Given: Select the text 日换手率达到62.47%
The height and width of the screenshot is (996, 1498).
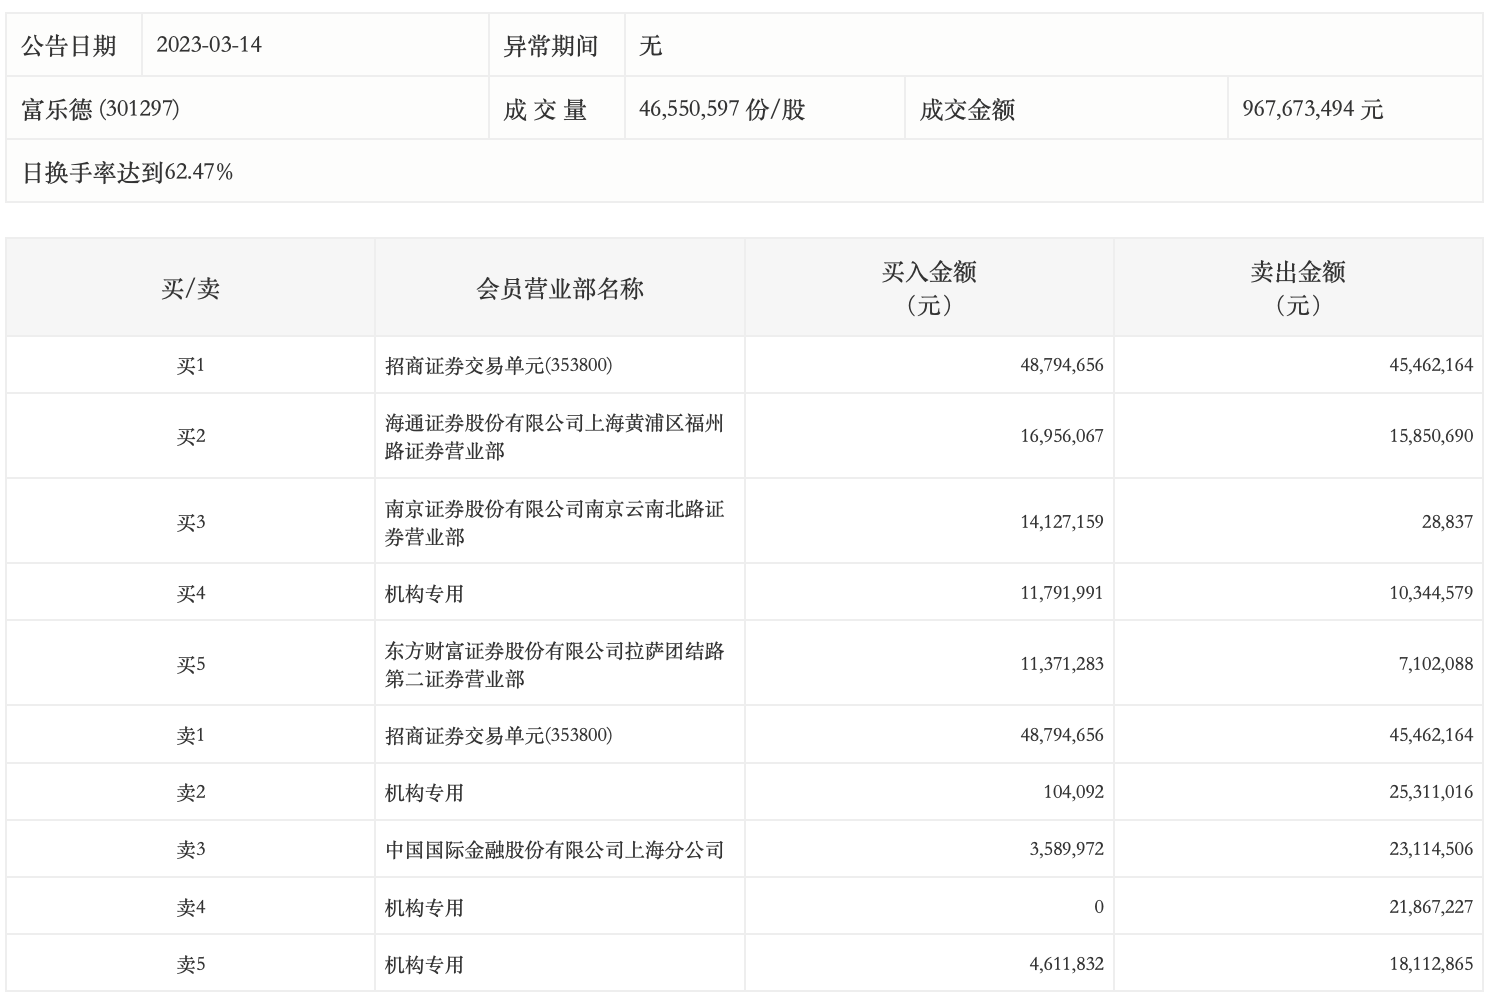Looking at the screenshot, I should [x=127, y=172].
